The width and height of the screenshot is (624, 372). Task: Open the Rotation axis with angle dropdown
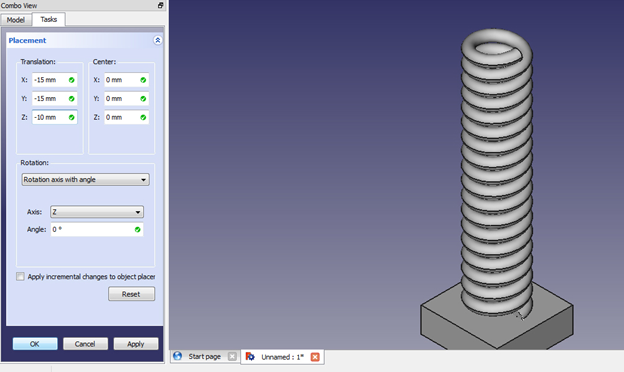86,179
